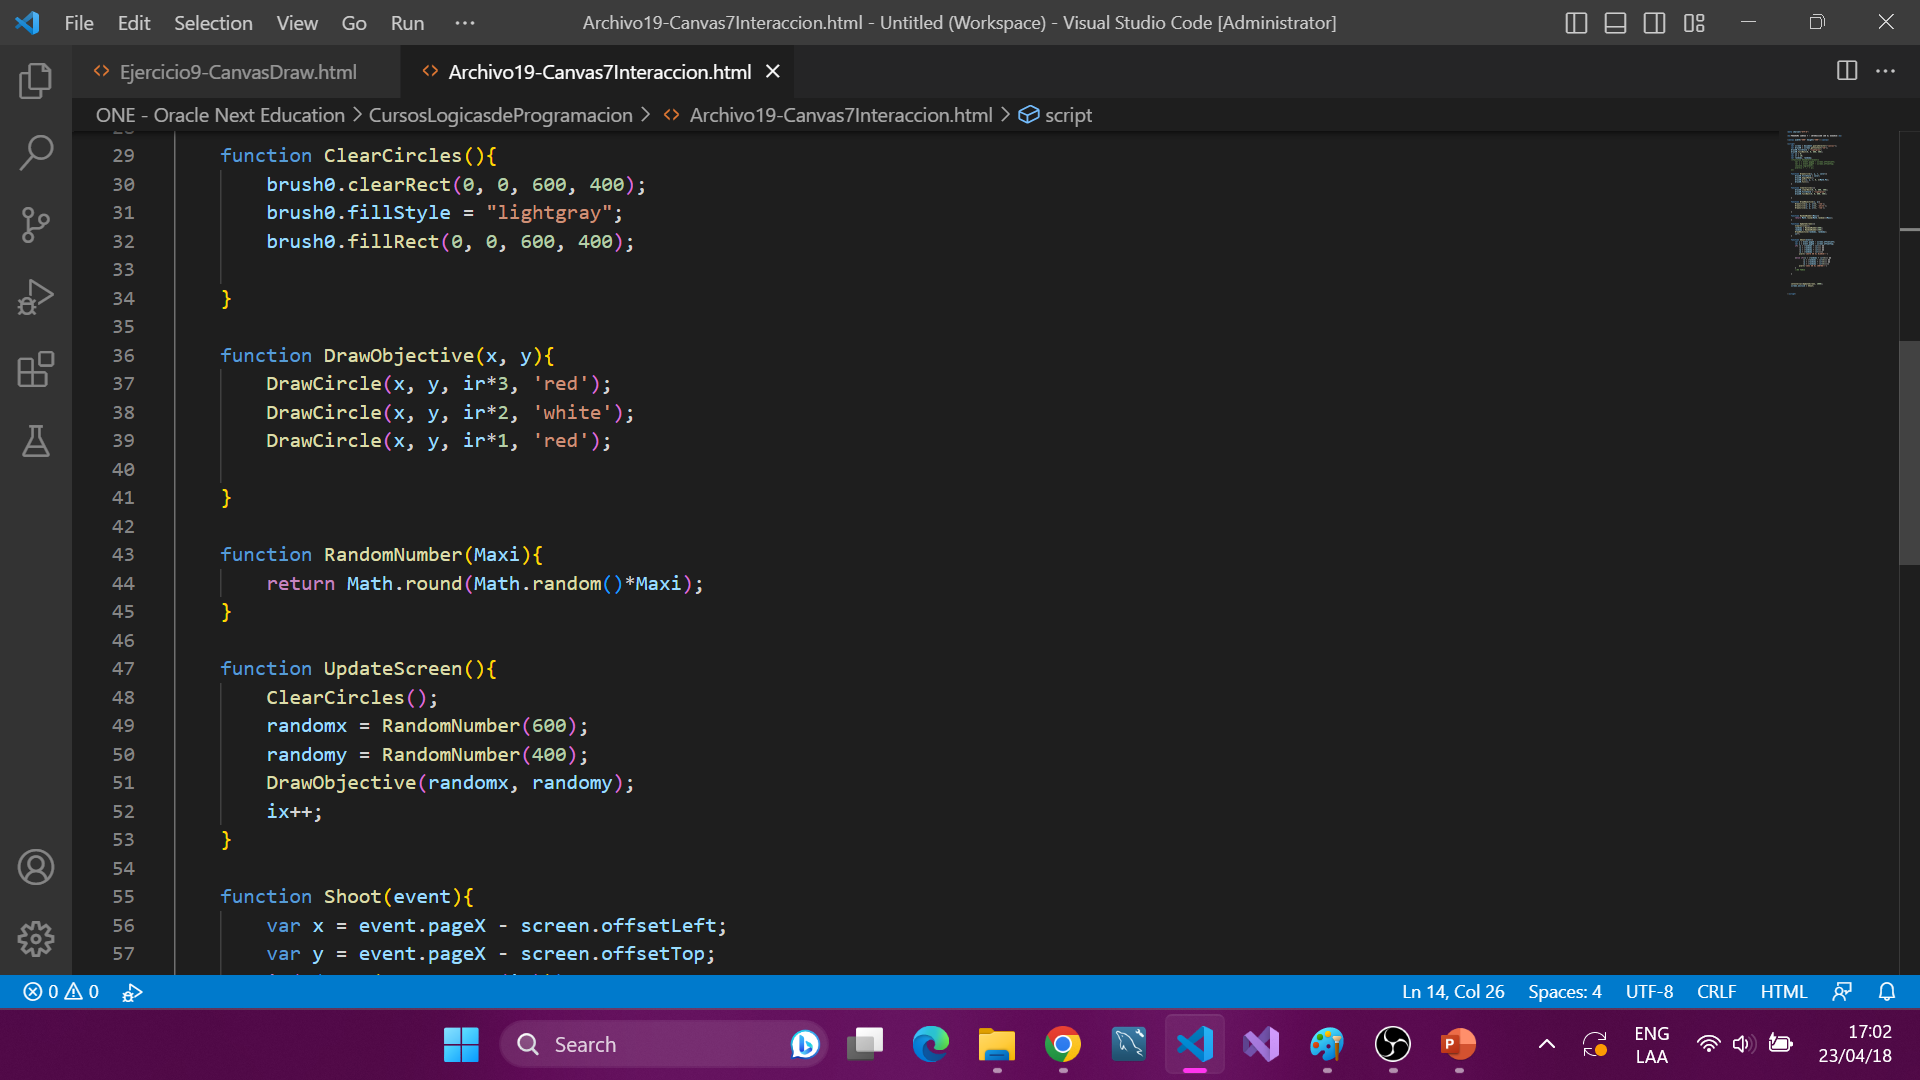The image size is (1920, 1080).
Task: Select the Archivo19-Canvas7Interaccion.html tab
Action: (599, 72)
